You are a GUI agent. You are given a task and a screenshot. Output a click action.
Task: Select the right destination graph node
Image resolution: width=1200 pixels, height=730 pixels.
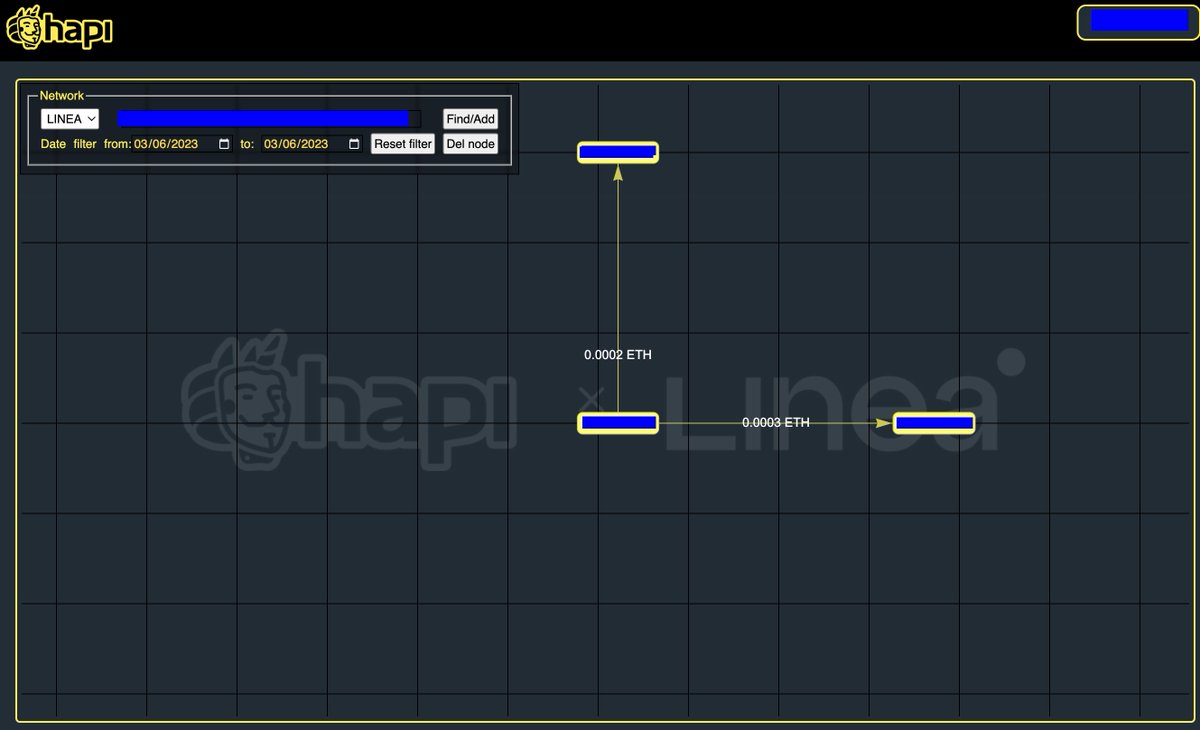[x=934, y=423]
